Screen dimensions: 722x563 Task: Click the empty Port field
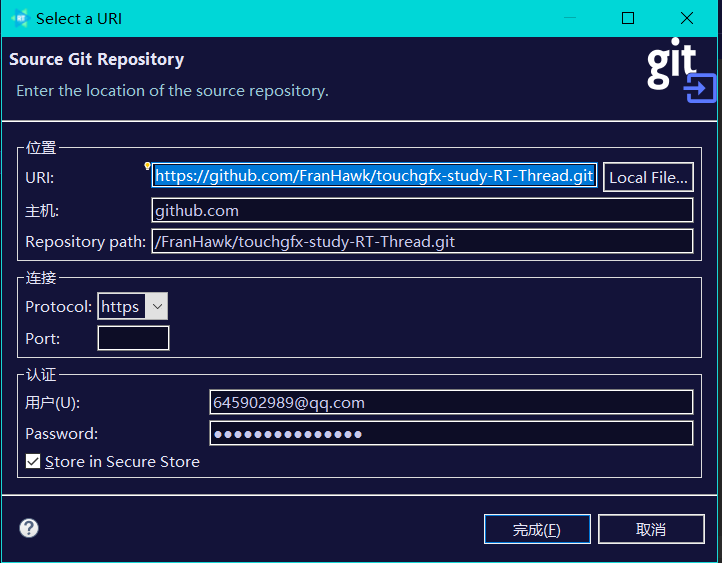(134, 338)
